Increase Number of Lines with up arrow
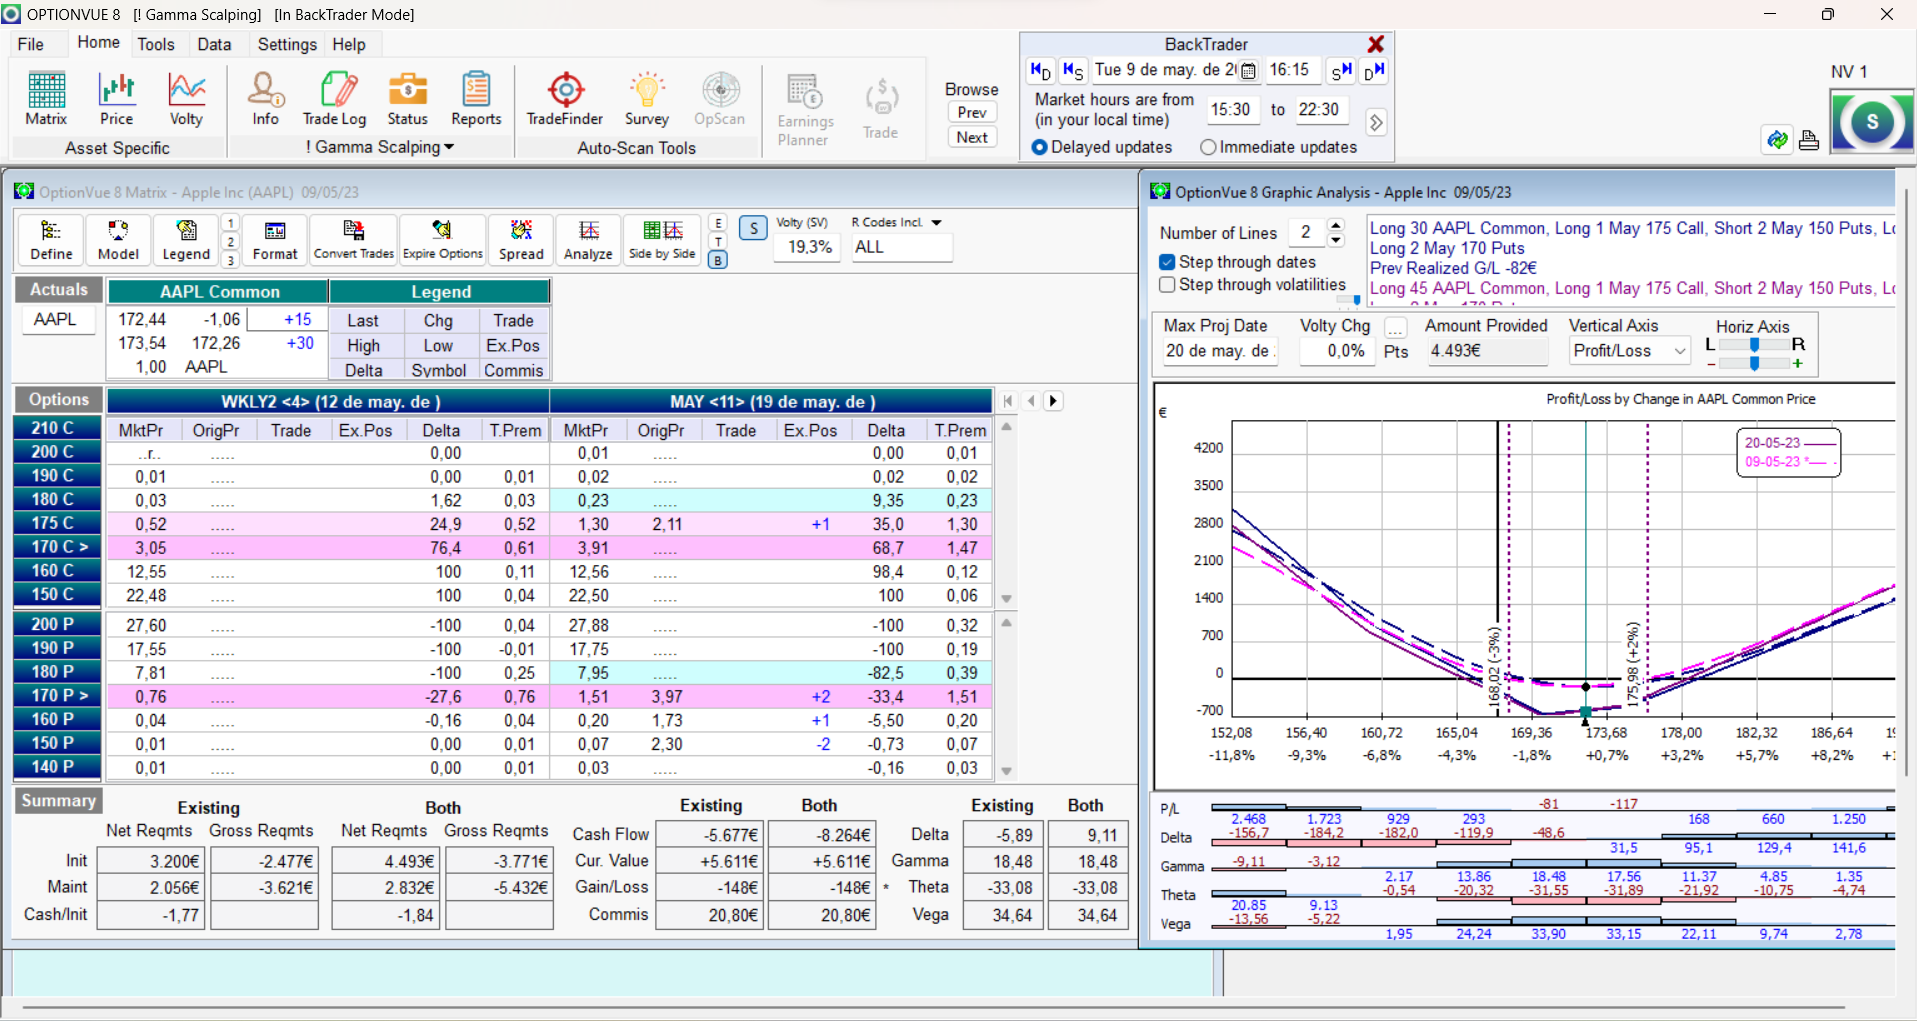Screen dimensions: 1917x1021 [x=1336, y=225]
